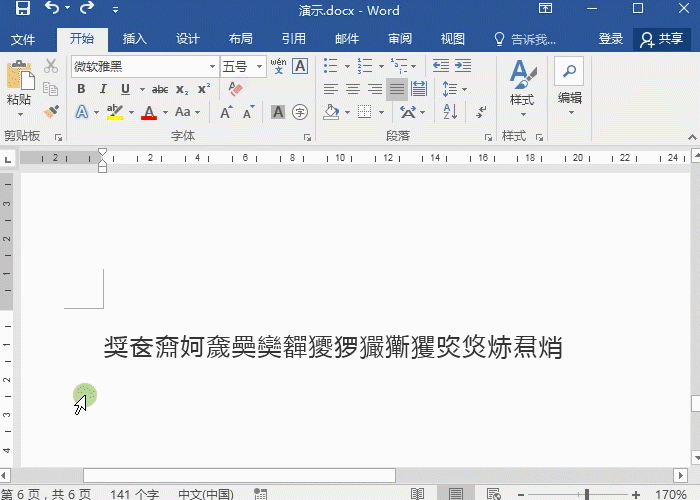The image size is (700, 500).
Task: Toggle justify alignment
Action: point(396,89)
